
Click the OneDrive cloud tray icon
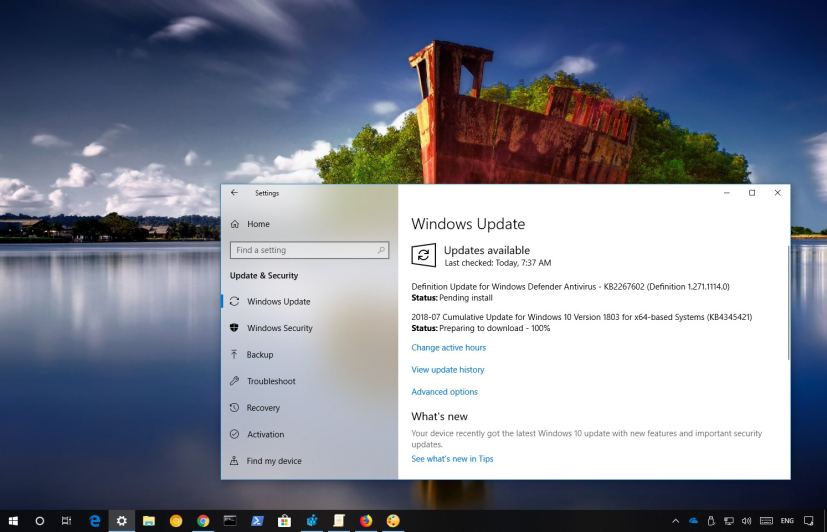click(x=694, y=521)
